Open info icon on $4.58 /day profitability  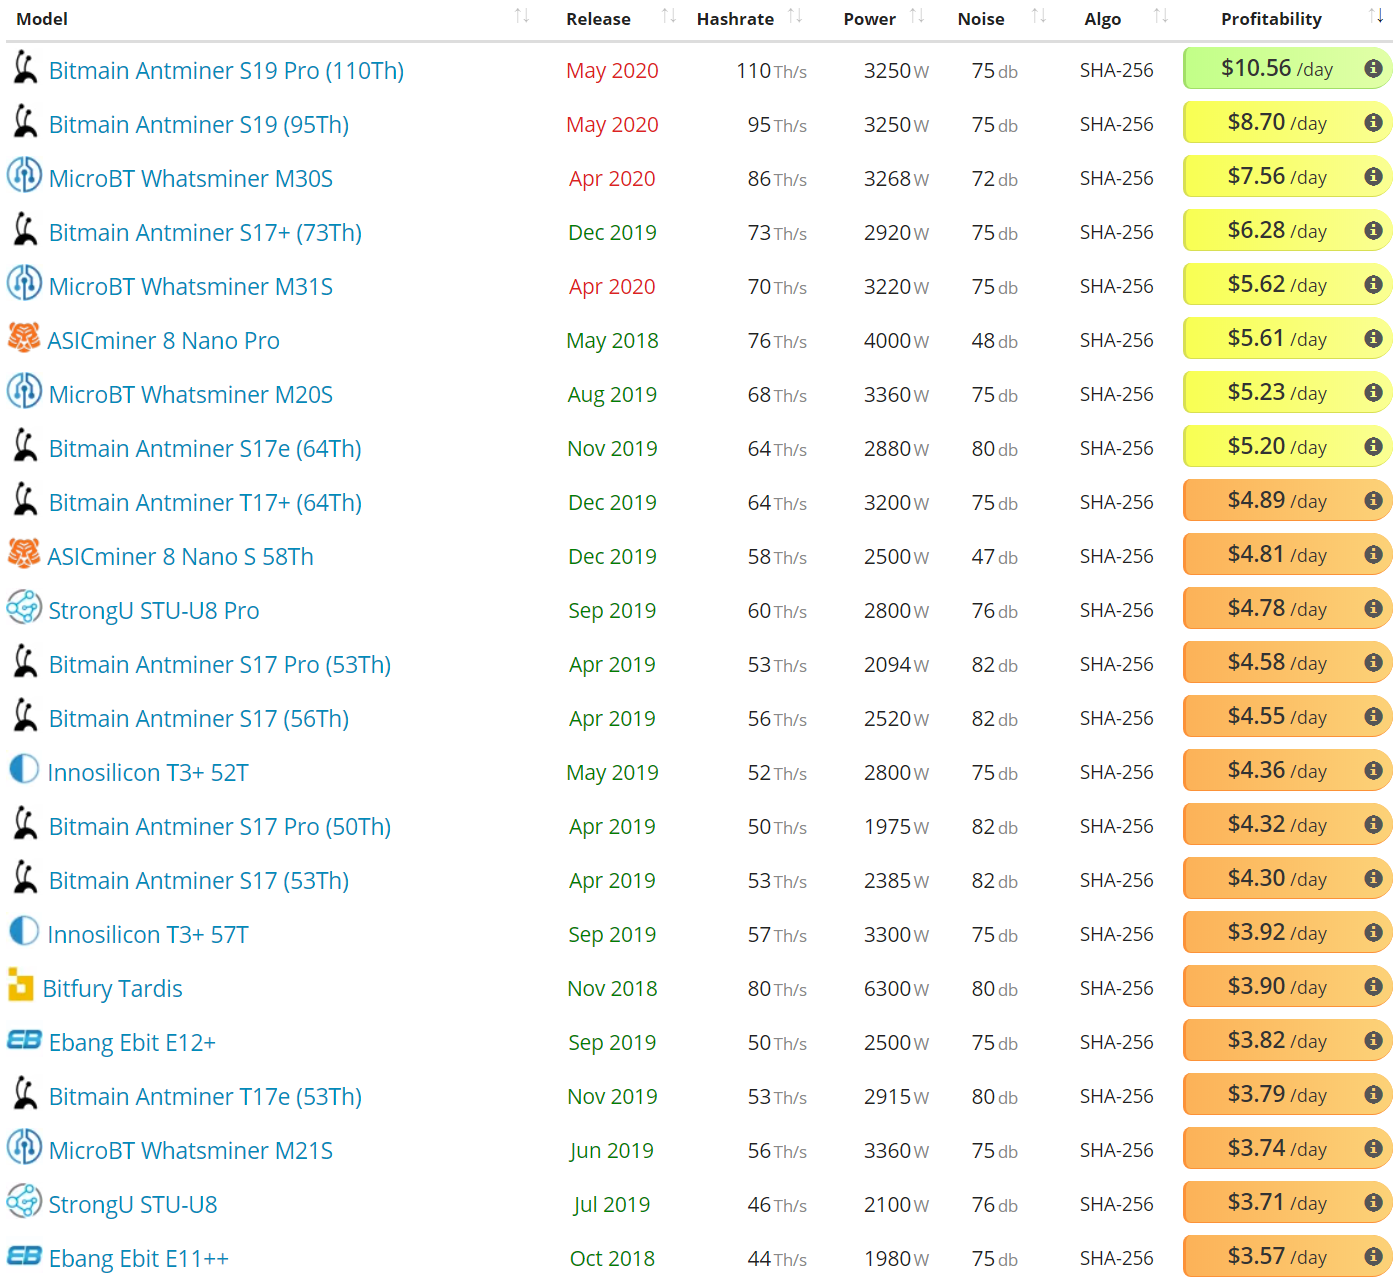(1374, 662)
